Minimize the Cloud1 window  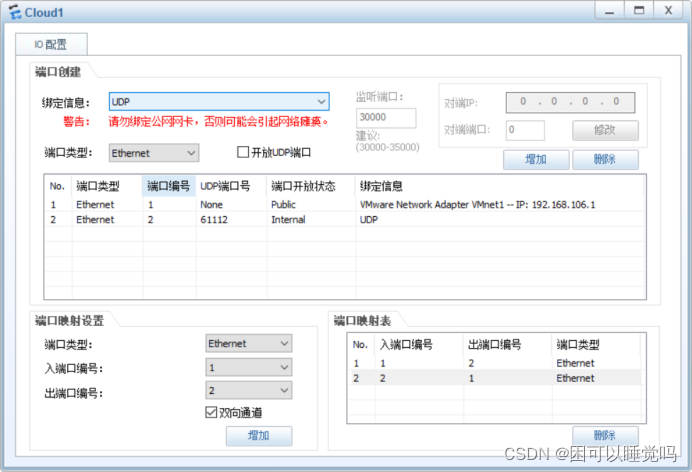(609, 11)
